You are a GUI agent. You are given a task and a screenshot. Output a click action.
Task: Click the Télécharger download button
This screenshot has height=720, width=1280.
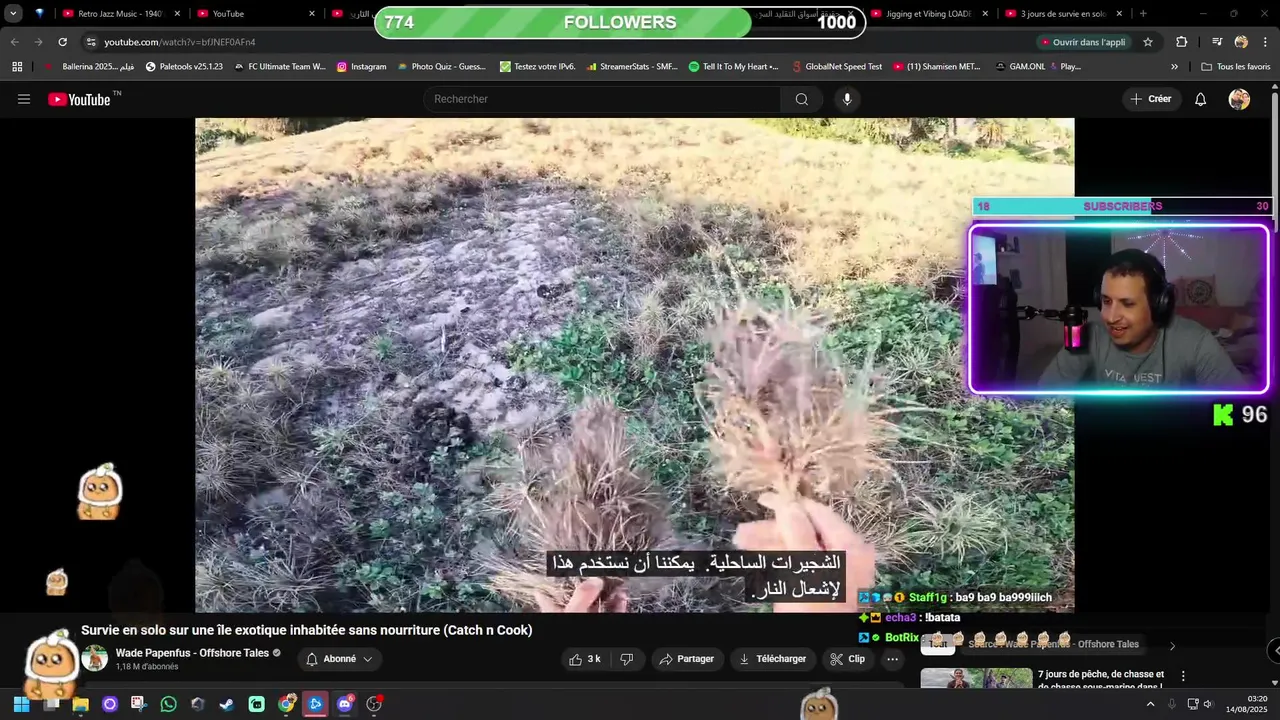click(x=772, y=659)
